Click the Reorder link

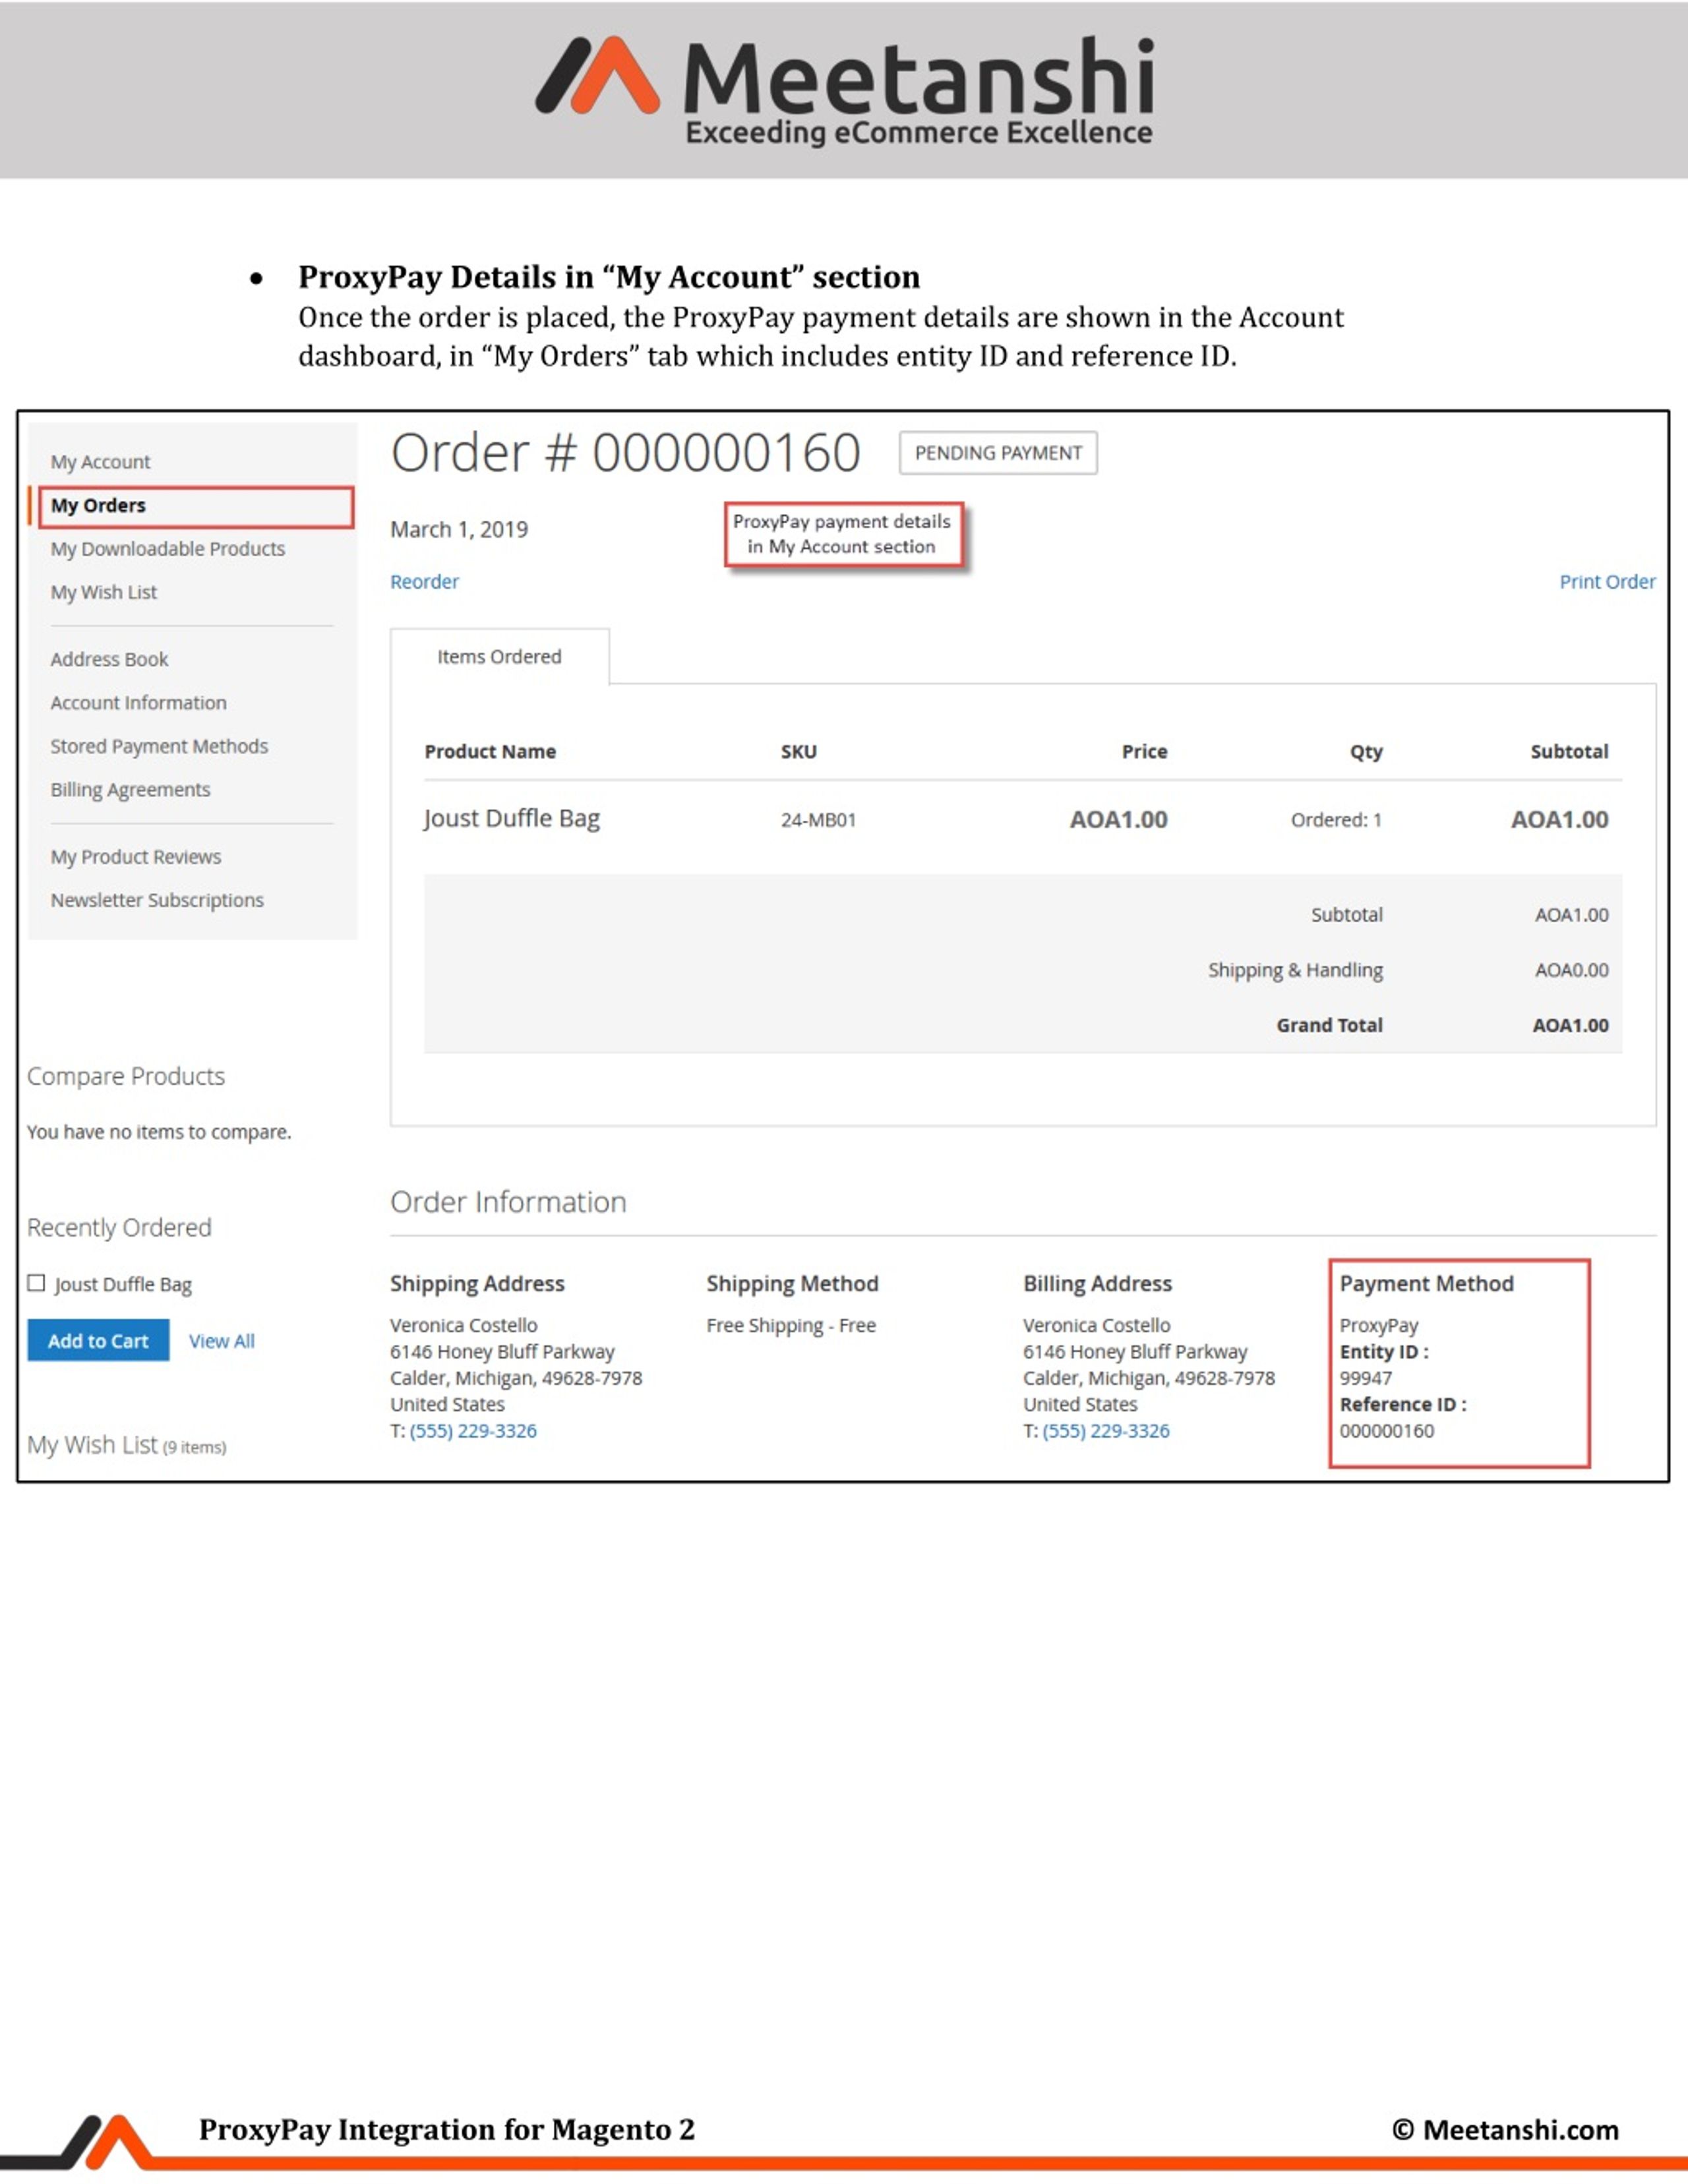tap(424, 582)
